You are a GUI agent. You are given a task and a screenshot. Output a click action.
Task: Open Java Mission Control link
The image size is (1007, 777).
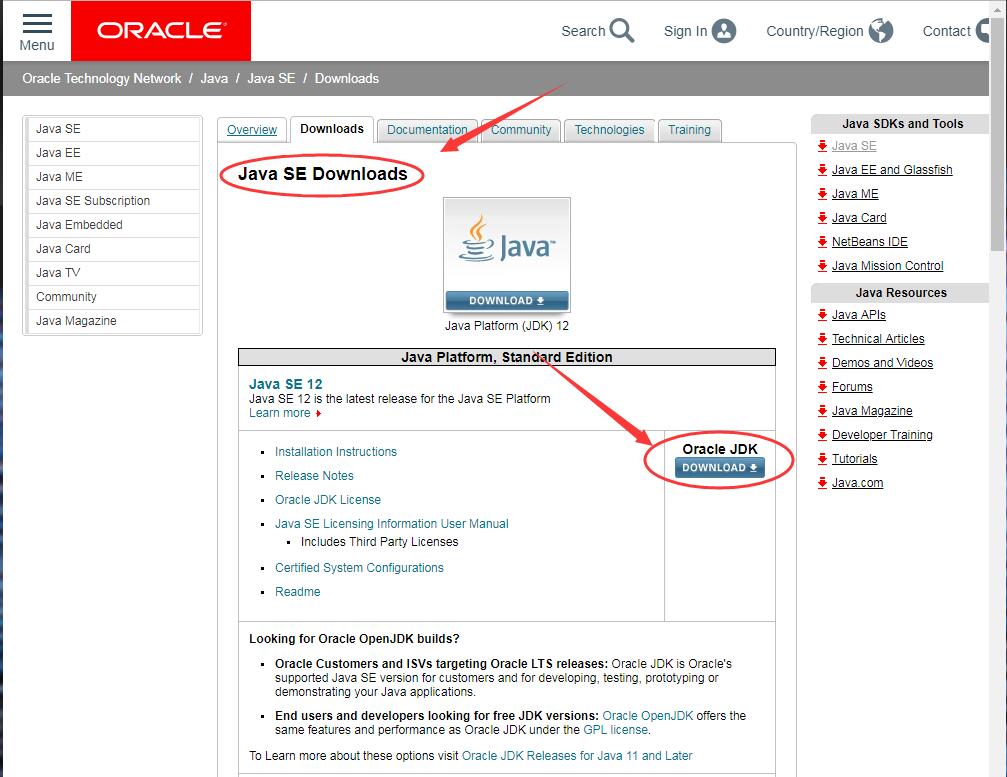click(x=887, y=266)
